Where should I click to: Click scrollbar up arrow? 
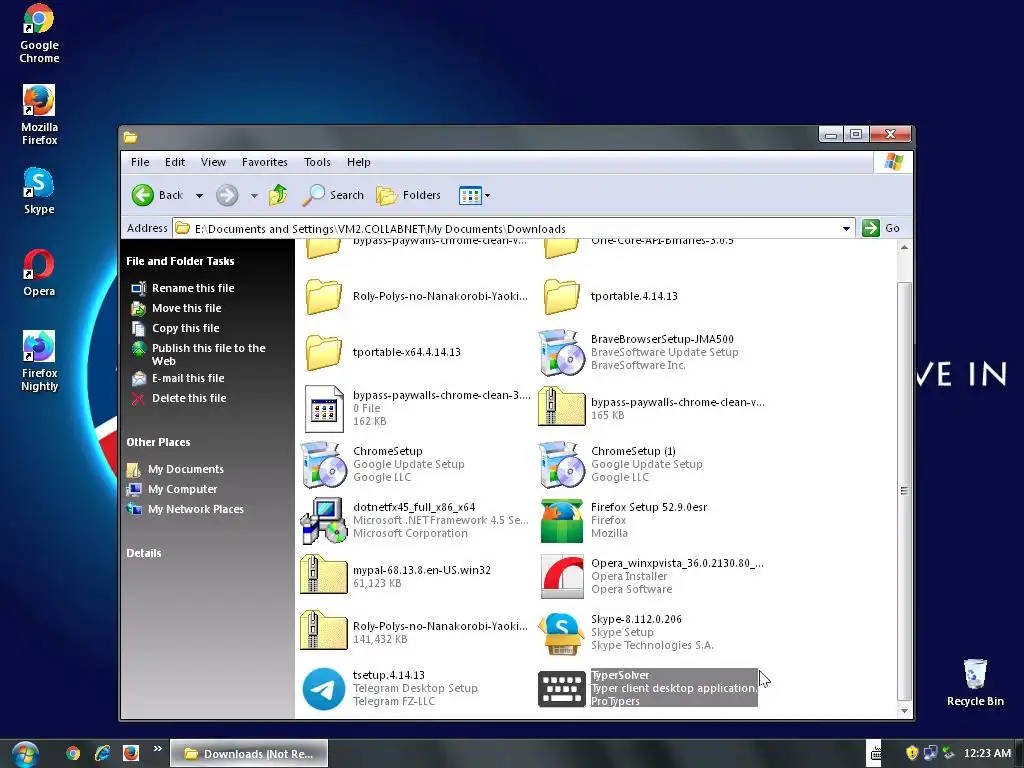(x=904, y=248)
